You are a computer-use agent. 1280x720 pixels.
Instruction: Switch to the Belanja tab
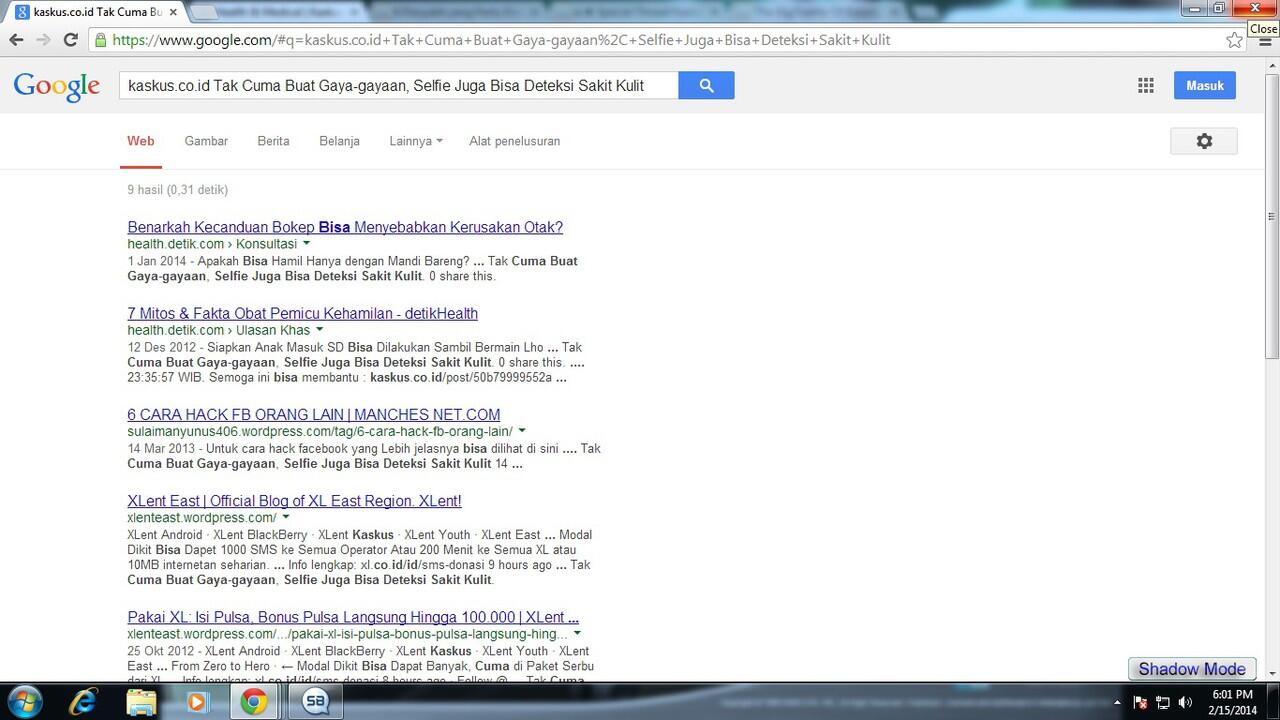(339, 141)
